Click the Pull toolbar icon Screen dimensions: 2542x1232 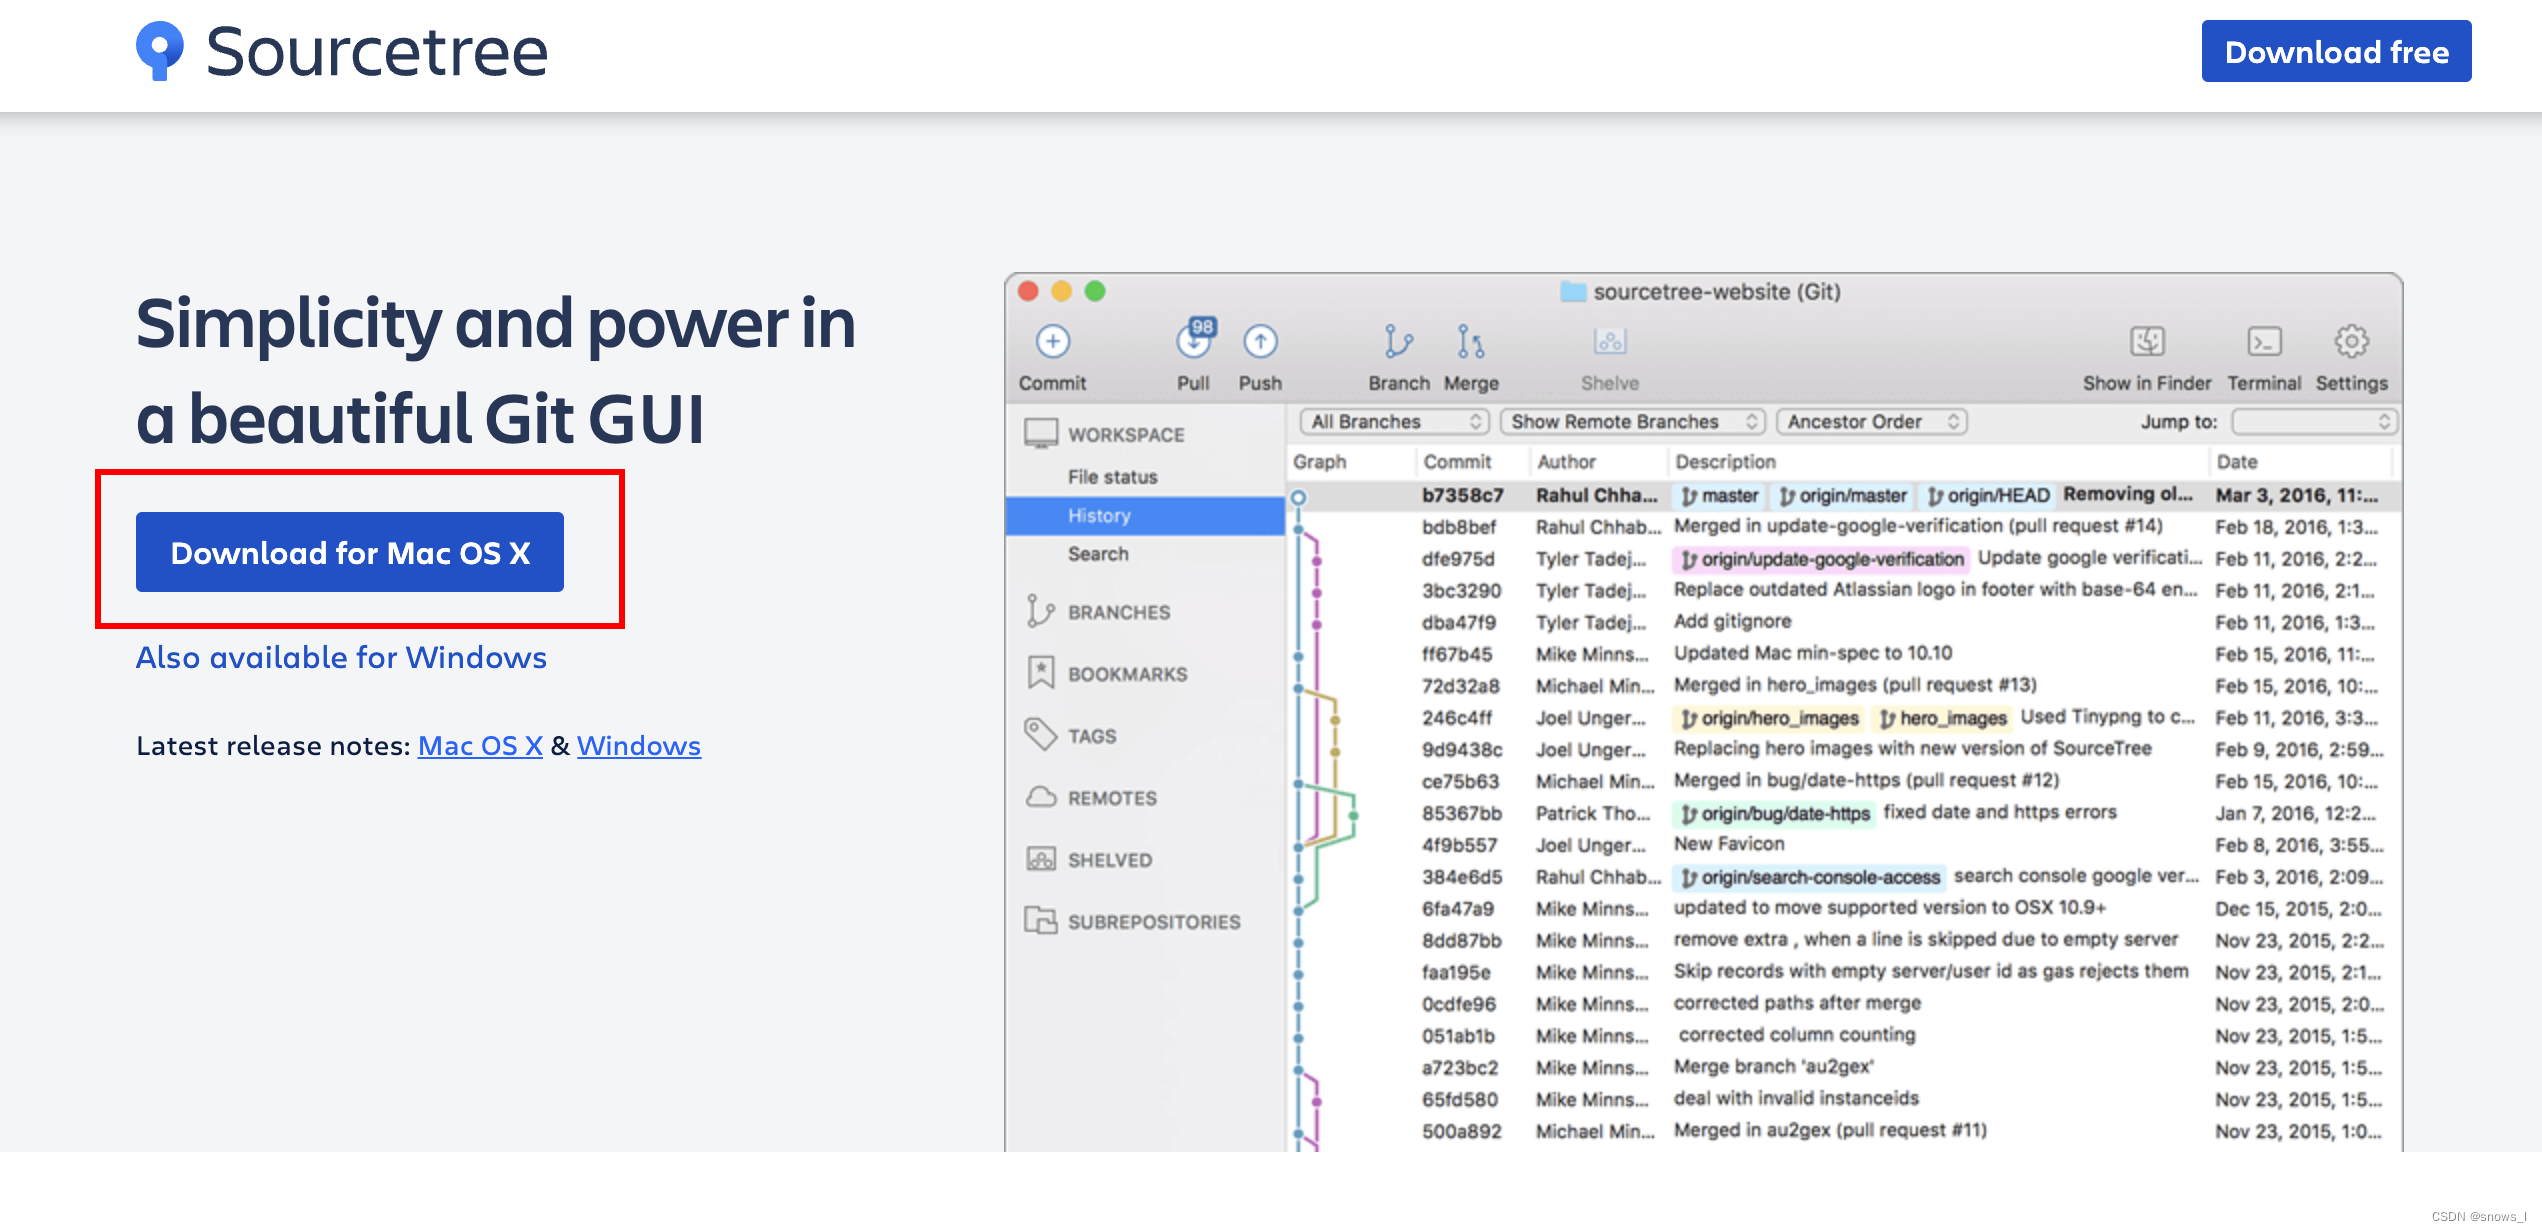(1194, 340)
